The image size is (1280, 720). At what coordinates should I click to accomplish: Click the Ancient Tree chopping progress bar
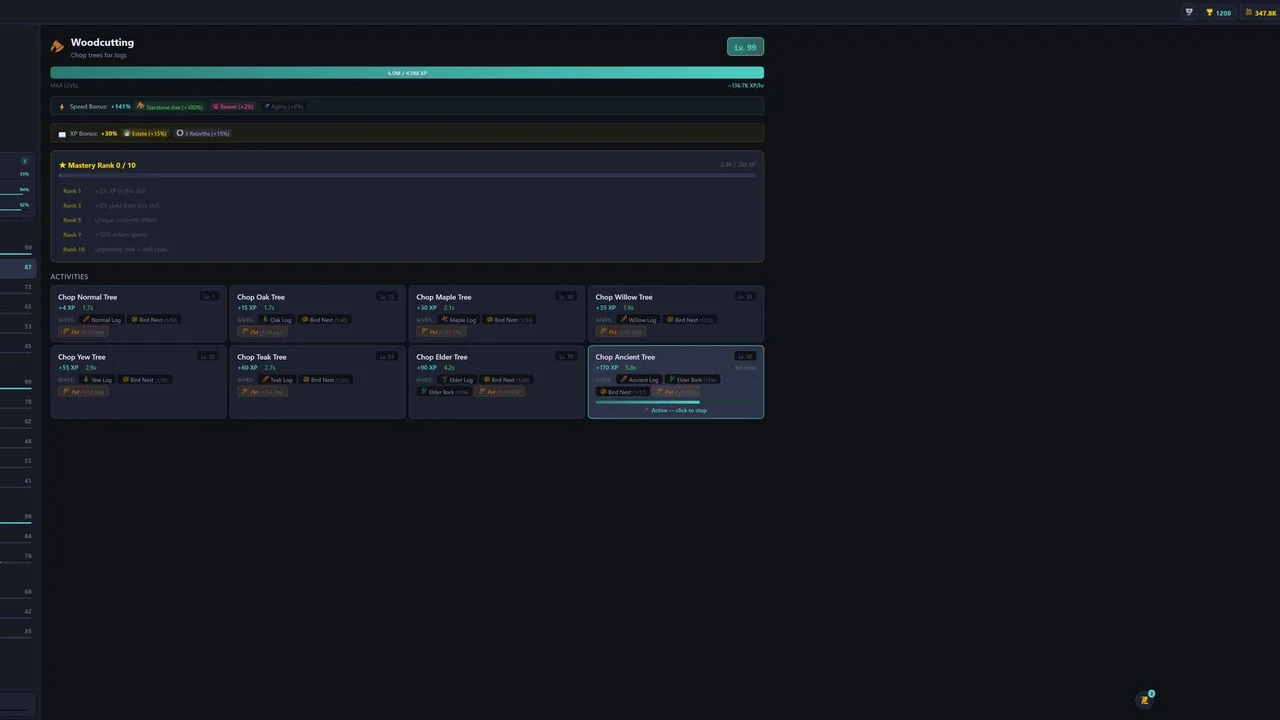pyautogui.click(x=676, y=402)
